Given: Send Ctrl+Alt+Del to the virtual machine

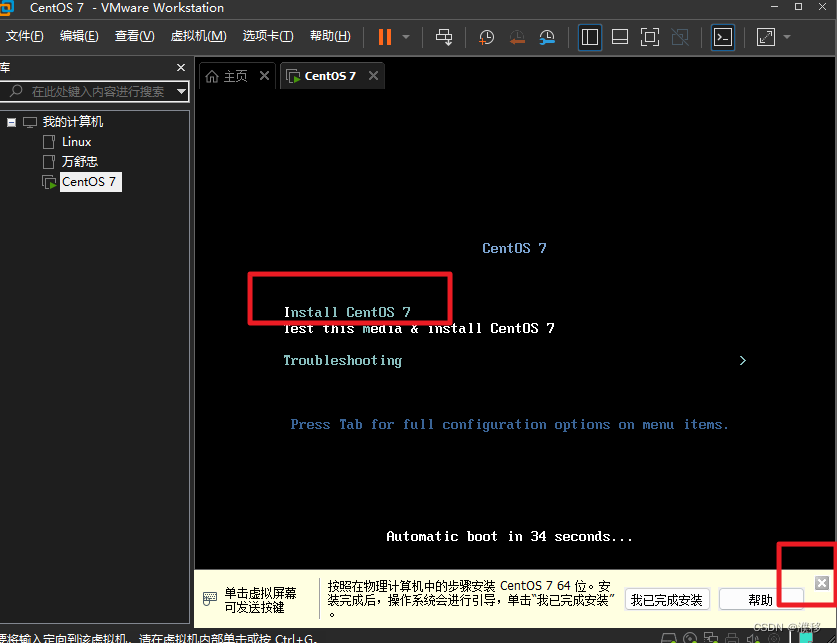Looking at the screenshot, I should click(444, 37).
